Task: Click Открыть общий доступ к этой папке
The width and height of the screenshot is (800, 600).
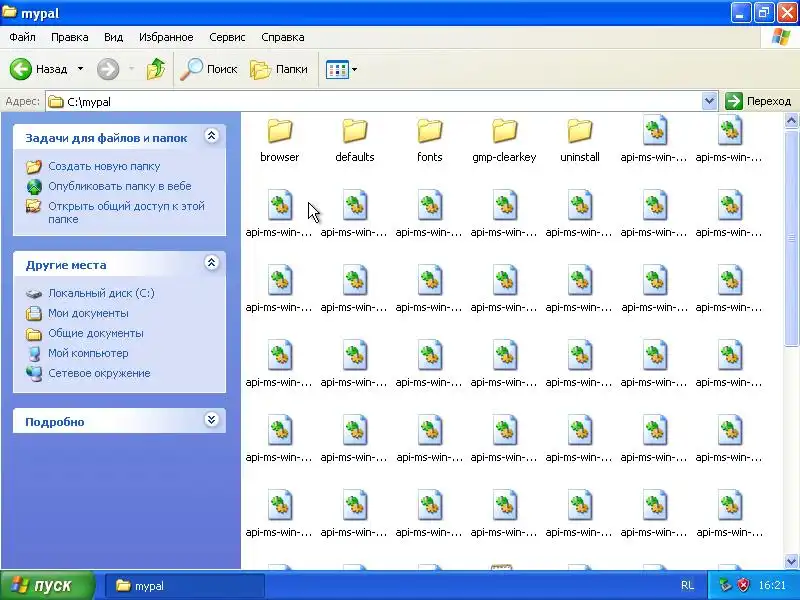Action: point(127,213)
